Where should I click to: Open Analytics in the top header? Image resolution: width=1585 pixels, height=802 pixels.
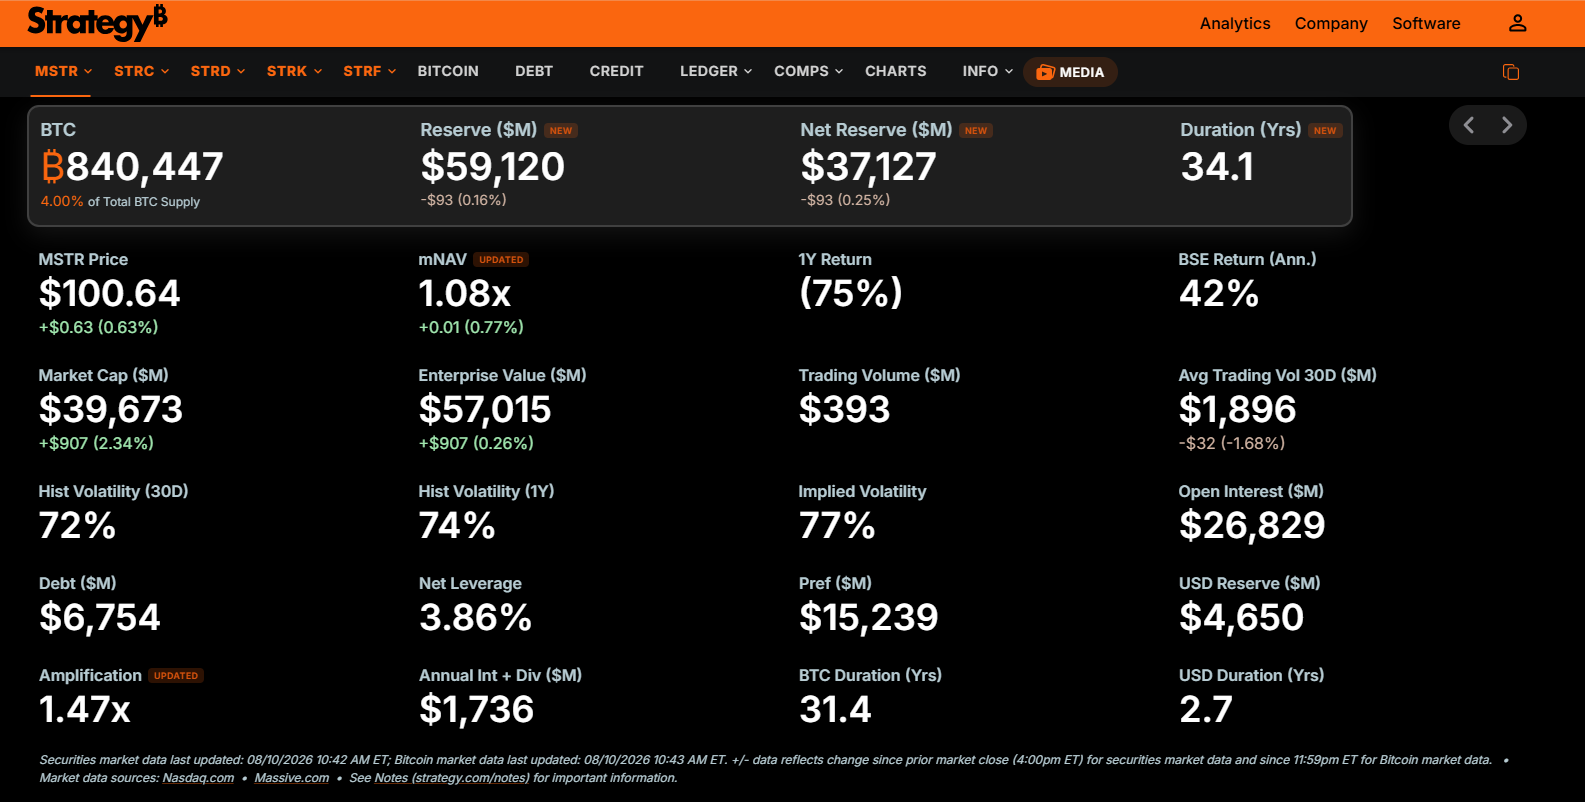click(x=1235, y=23)
